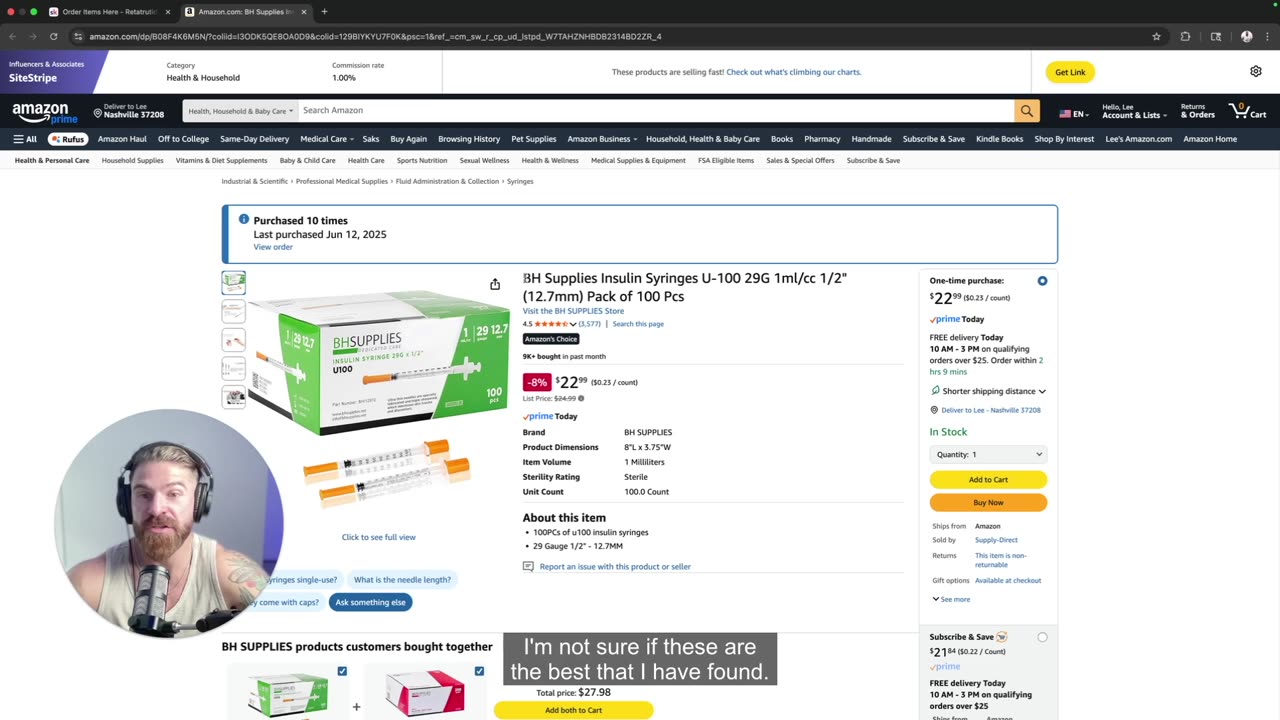Image resolution: width=1280 pixels, height=720 pixels.
Task: Select Subscribe & Save radio button
Action: tap(1042, 637)
